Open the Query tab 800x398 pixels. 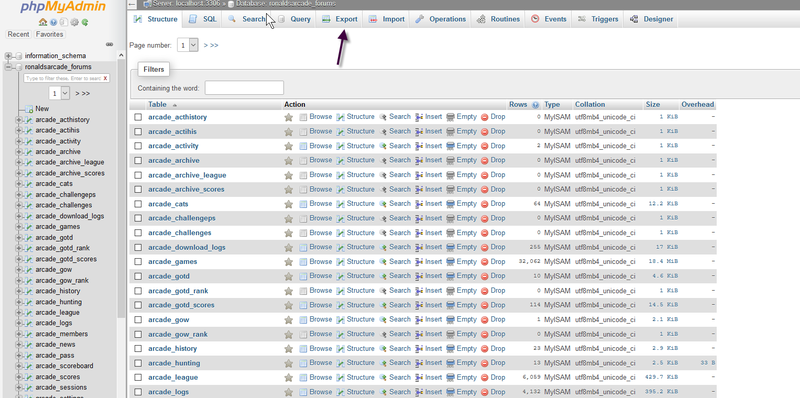(x=295, y=19)
